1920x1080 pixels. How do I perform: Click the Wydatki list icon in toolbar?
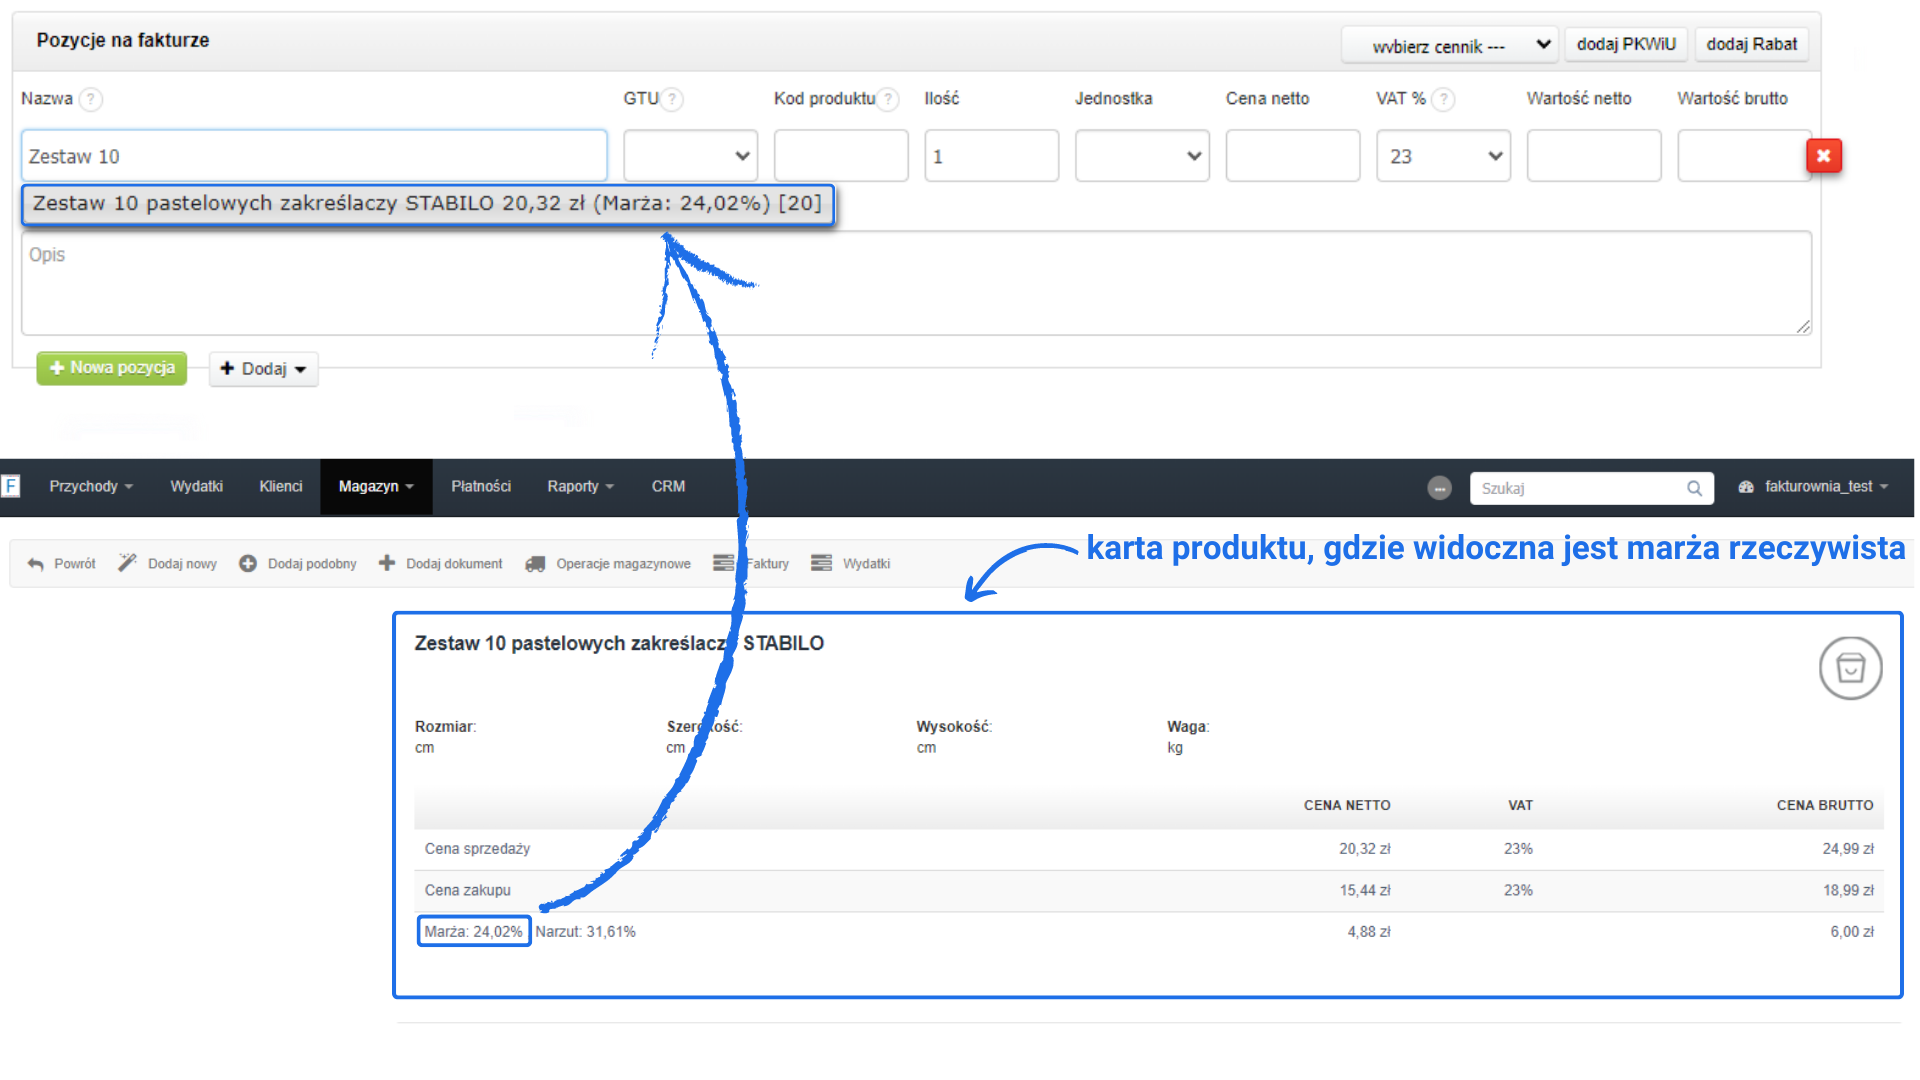pos(821,564)
